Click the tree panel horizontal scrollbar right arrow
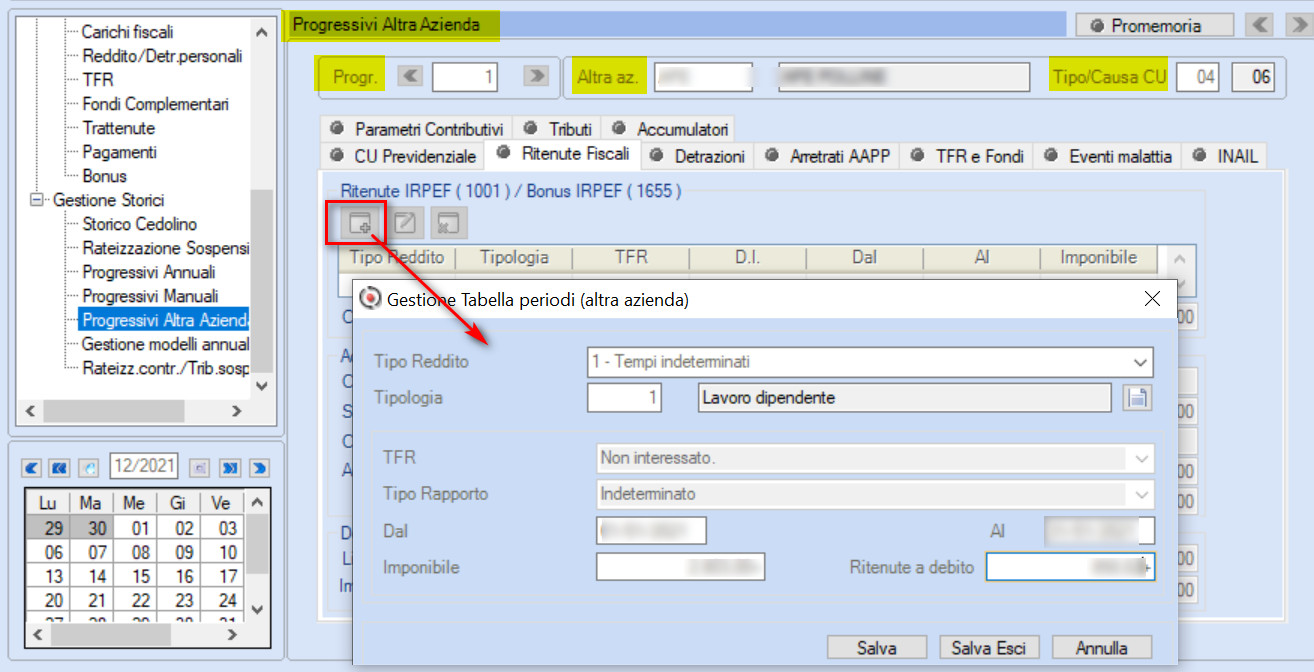Viewport: 1314px width, 672px height. [236, 411]
